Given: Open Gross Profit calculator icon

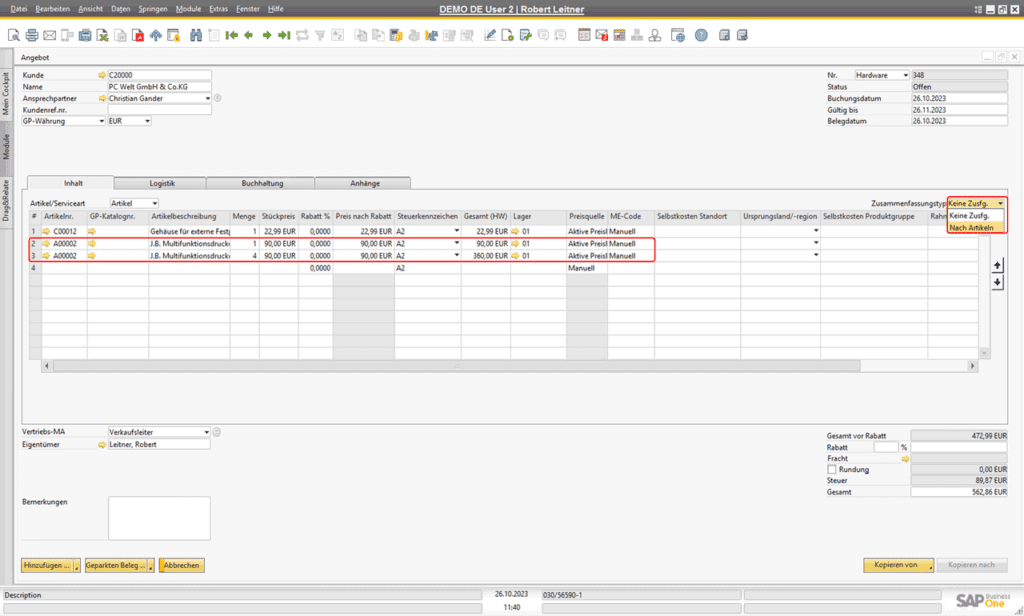Looking at the screenshot, I should point(396,35).
